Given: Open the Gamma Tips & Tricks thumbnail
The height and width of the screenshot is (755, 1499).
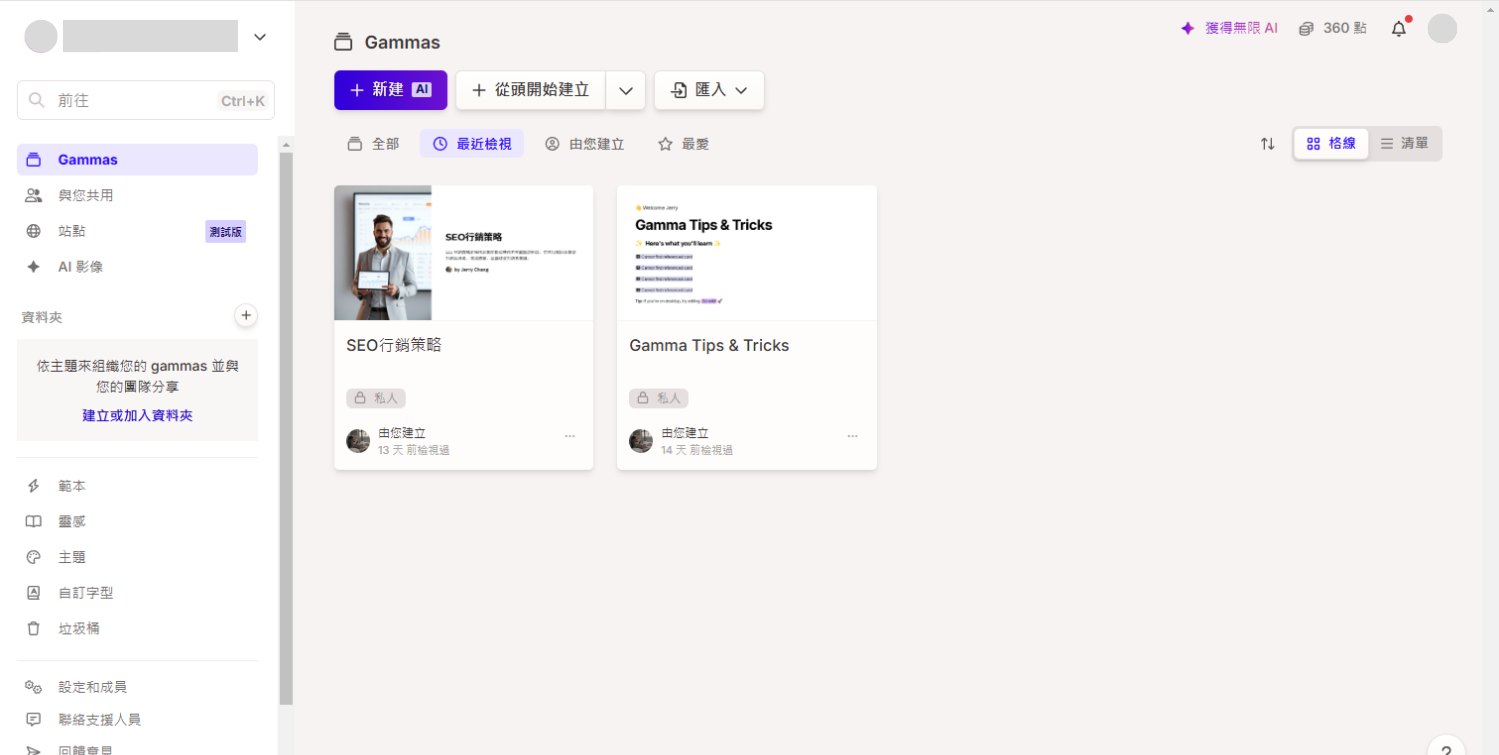Looking at the screenshot, I should pyautogui.click(x=747, y=253).
